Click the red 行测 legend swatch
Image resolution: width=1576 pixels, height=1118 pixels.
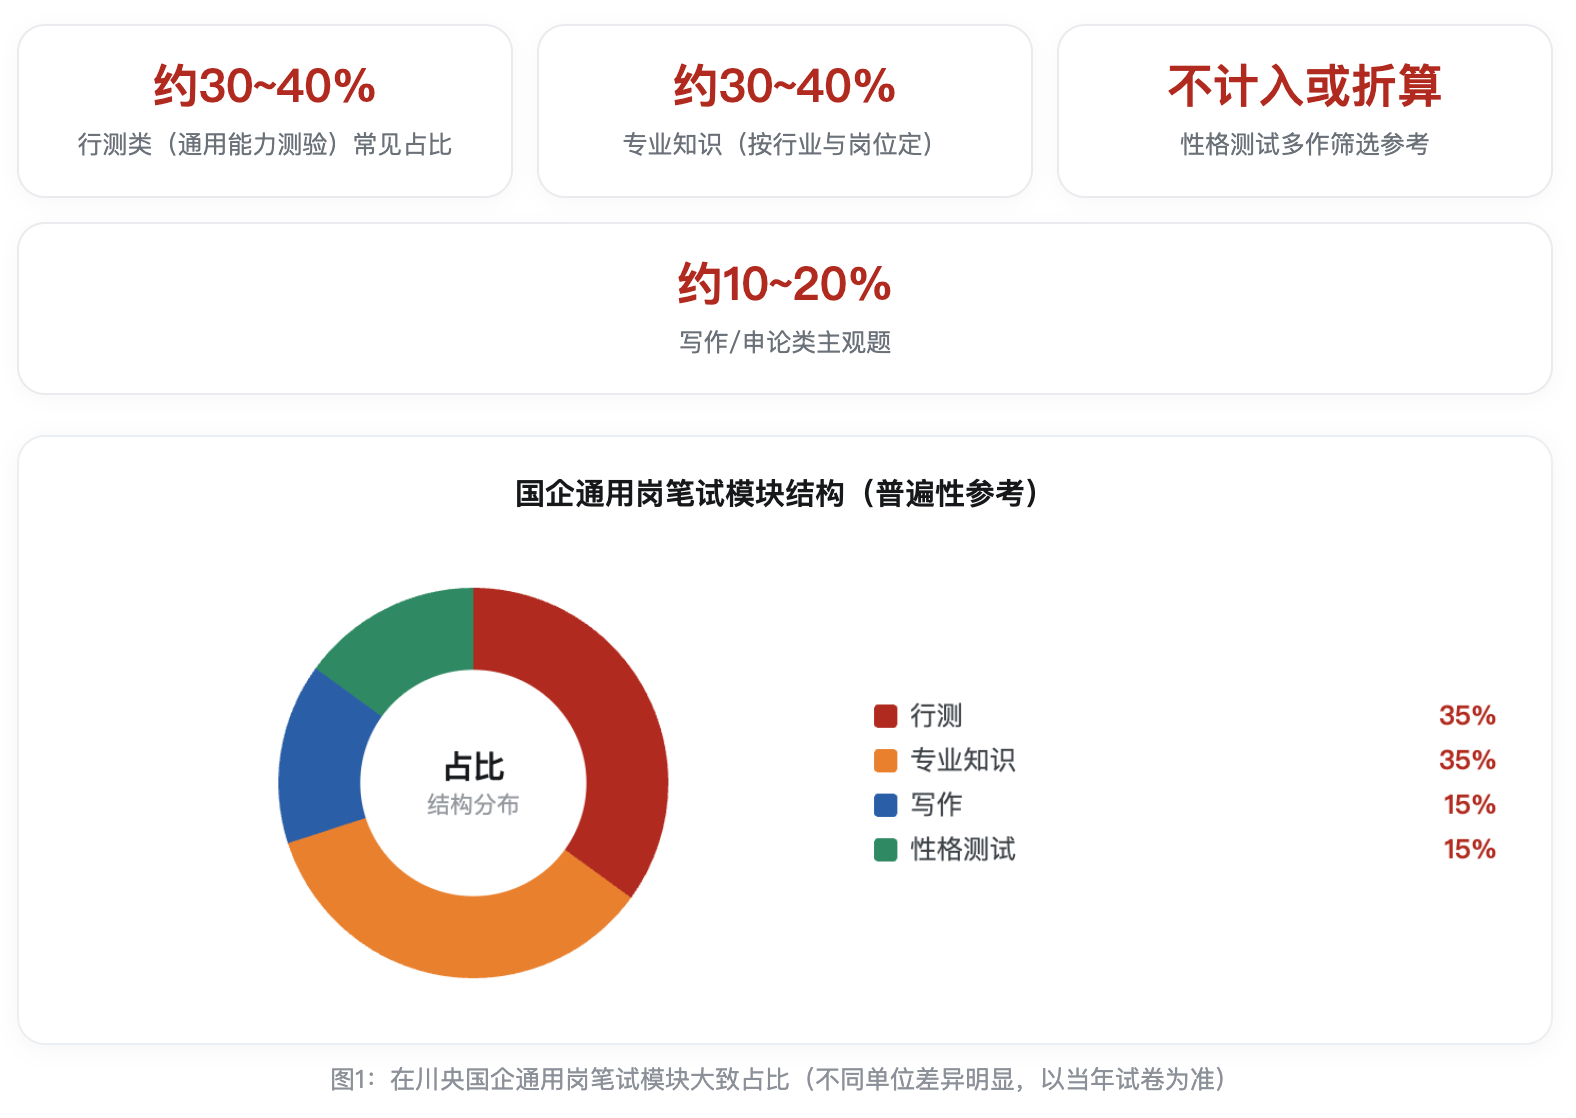point(885,716)
